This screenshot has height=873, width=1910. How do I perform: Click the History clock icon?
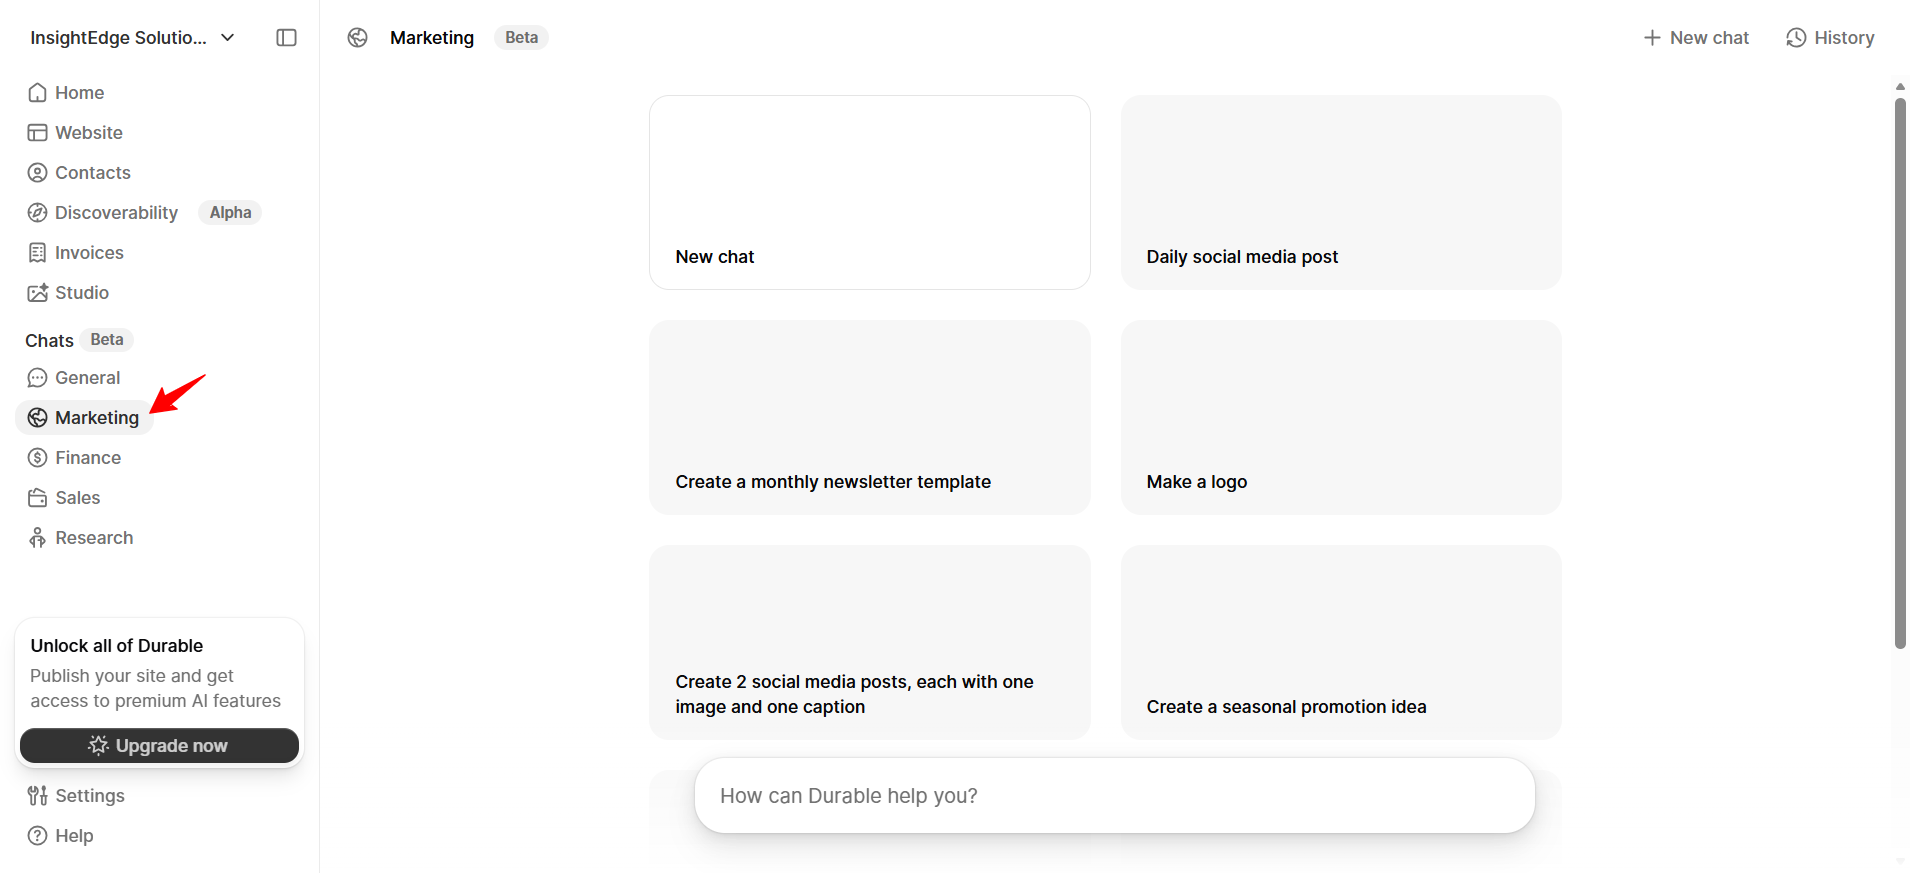(x=1796, y=38)
